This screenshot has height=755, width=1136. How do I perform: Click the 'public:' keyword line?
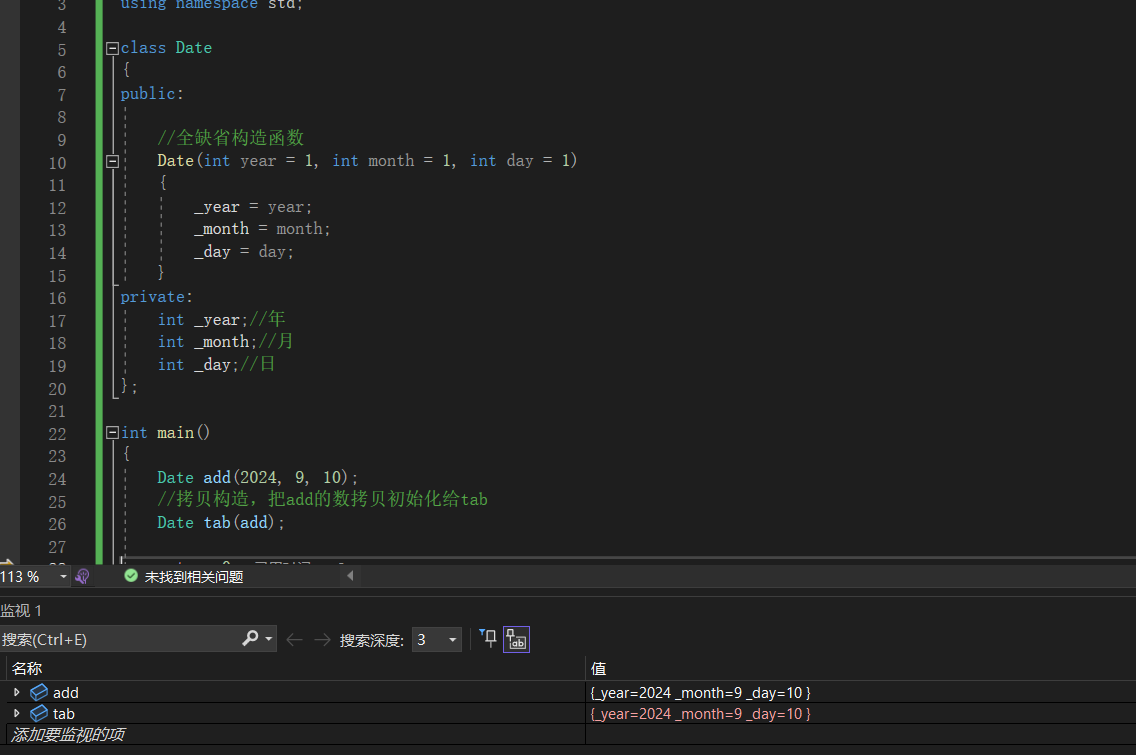point(152,94)
